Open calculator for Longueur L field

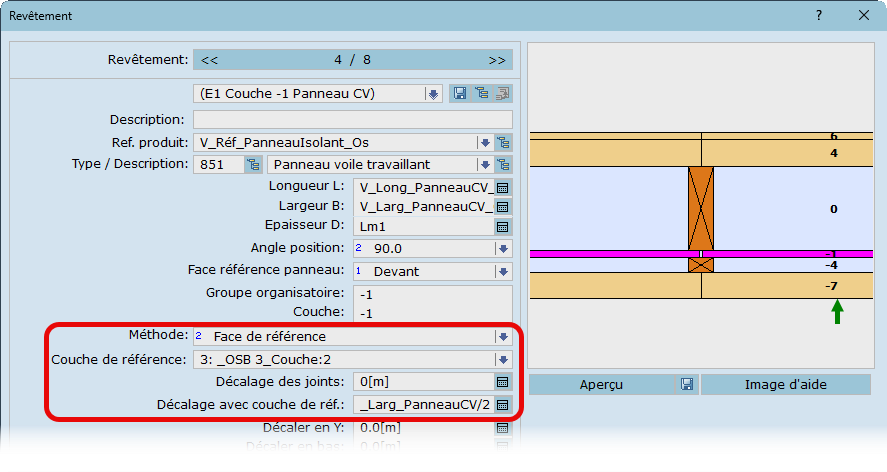tap(503, 187)
